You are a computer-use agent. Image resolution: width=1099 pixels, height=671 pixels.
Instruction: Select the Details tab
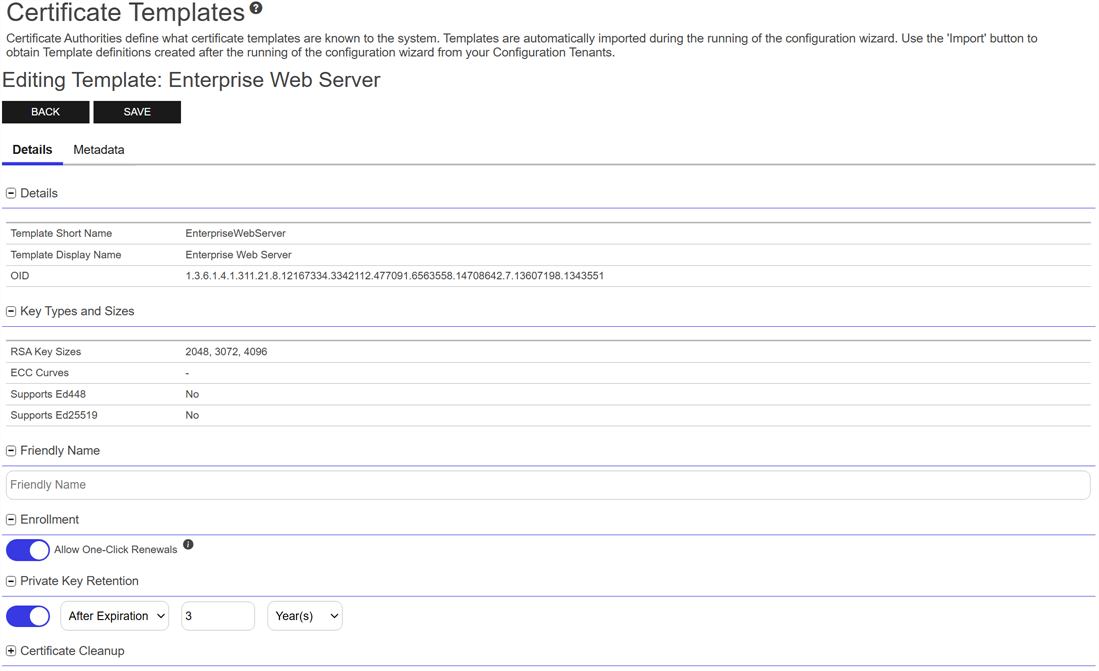click(32, 150)
